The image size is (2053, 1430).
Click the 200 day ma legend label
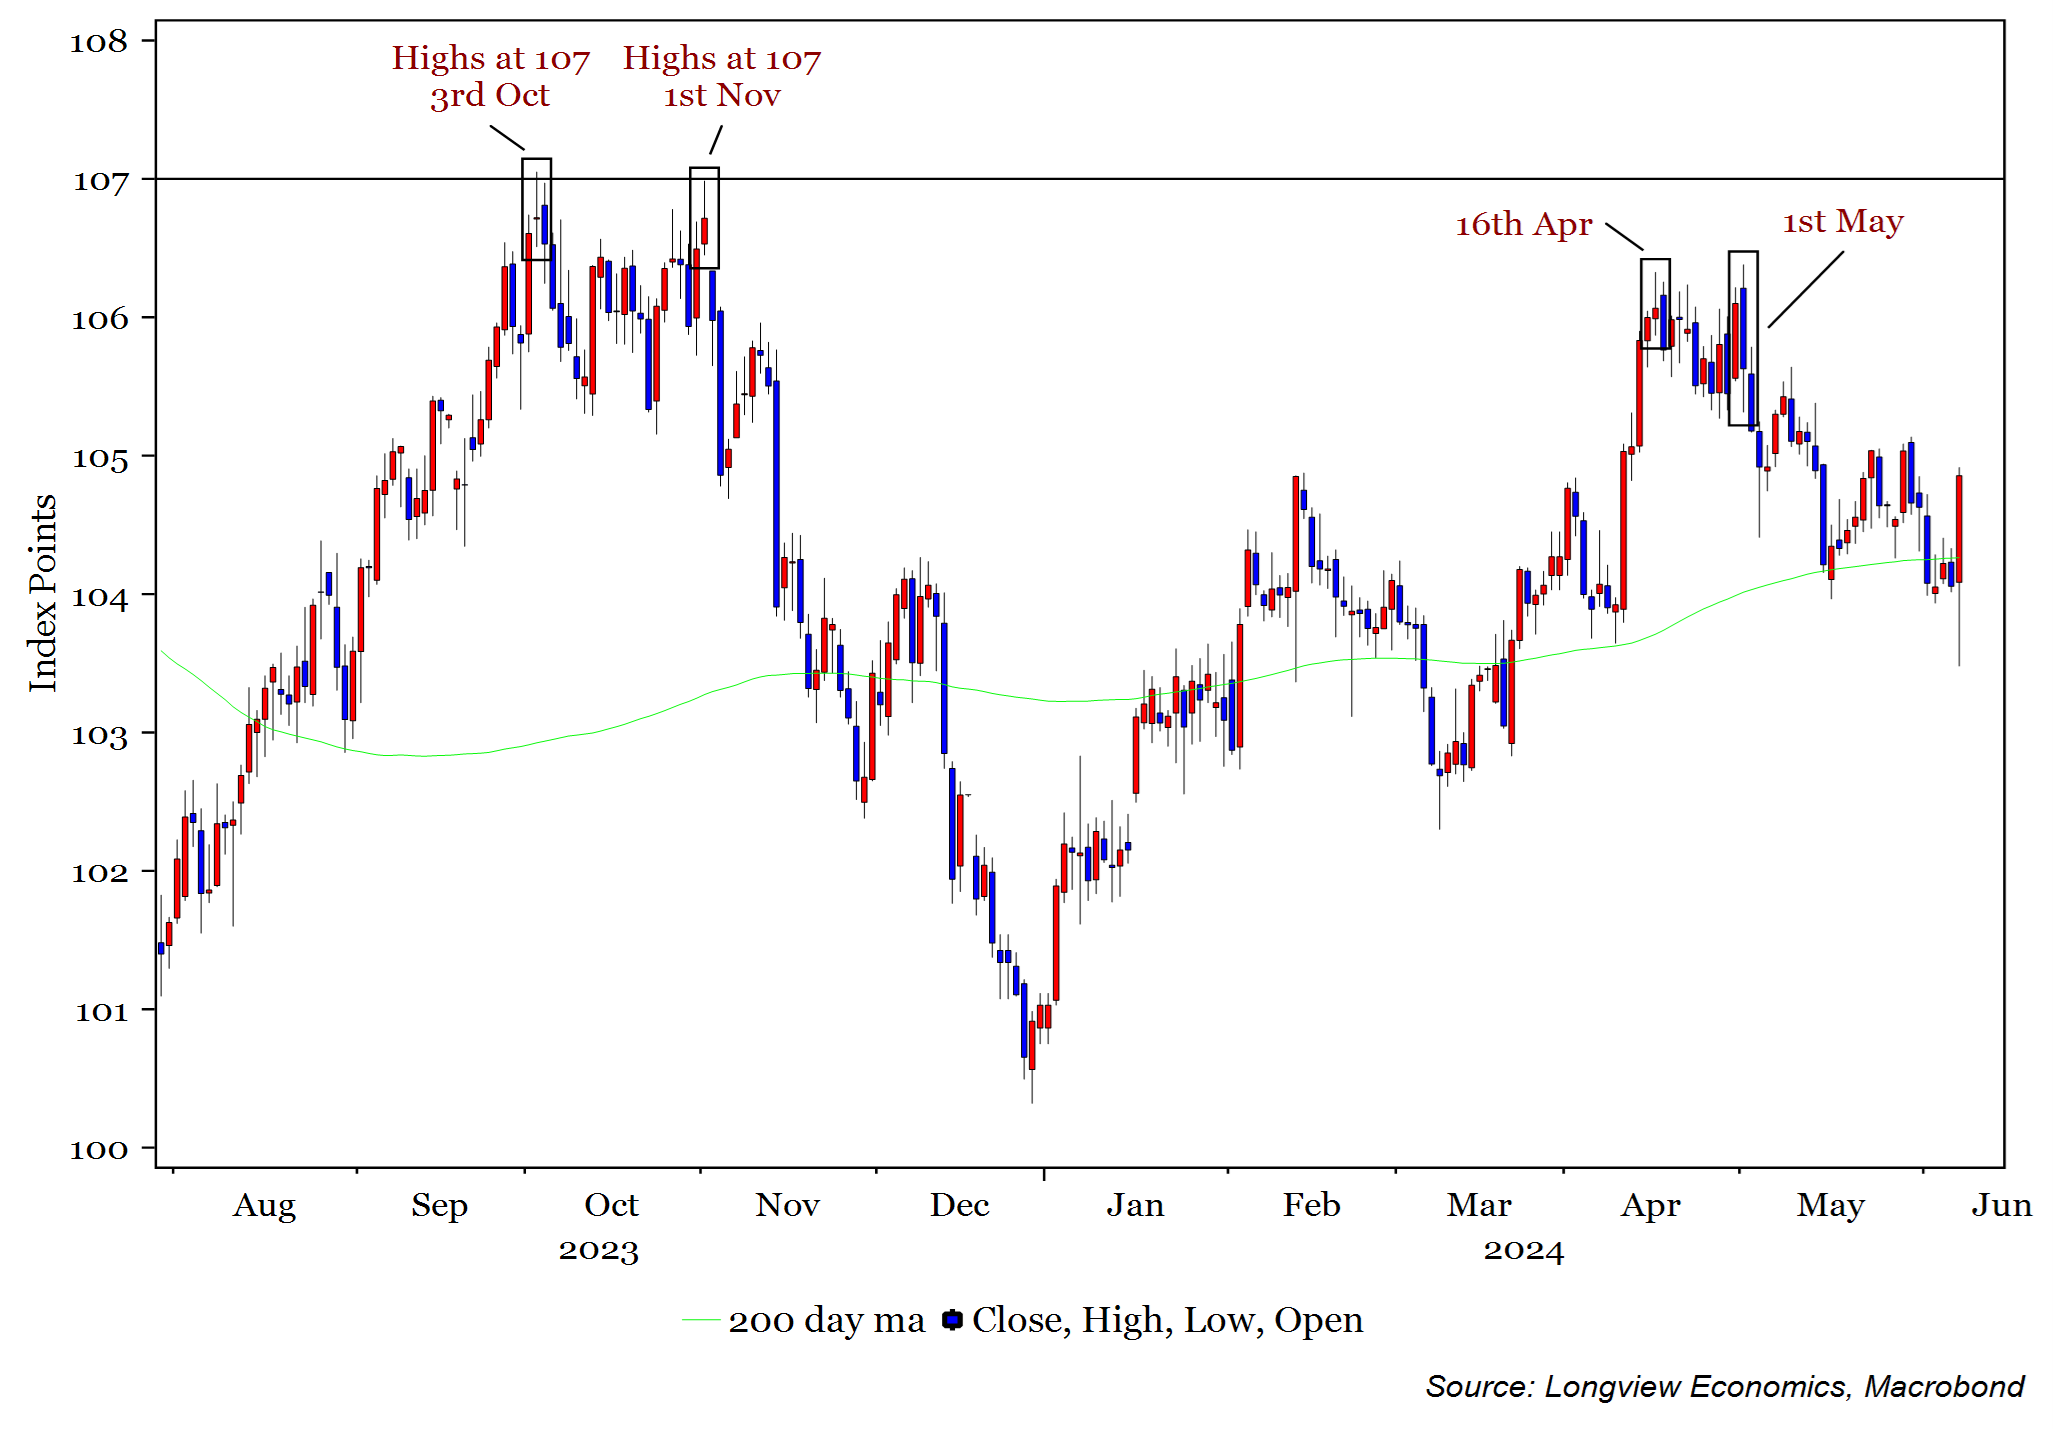pyautogui.click(x=826, y=1320)
